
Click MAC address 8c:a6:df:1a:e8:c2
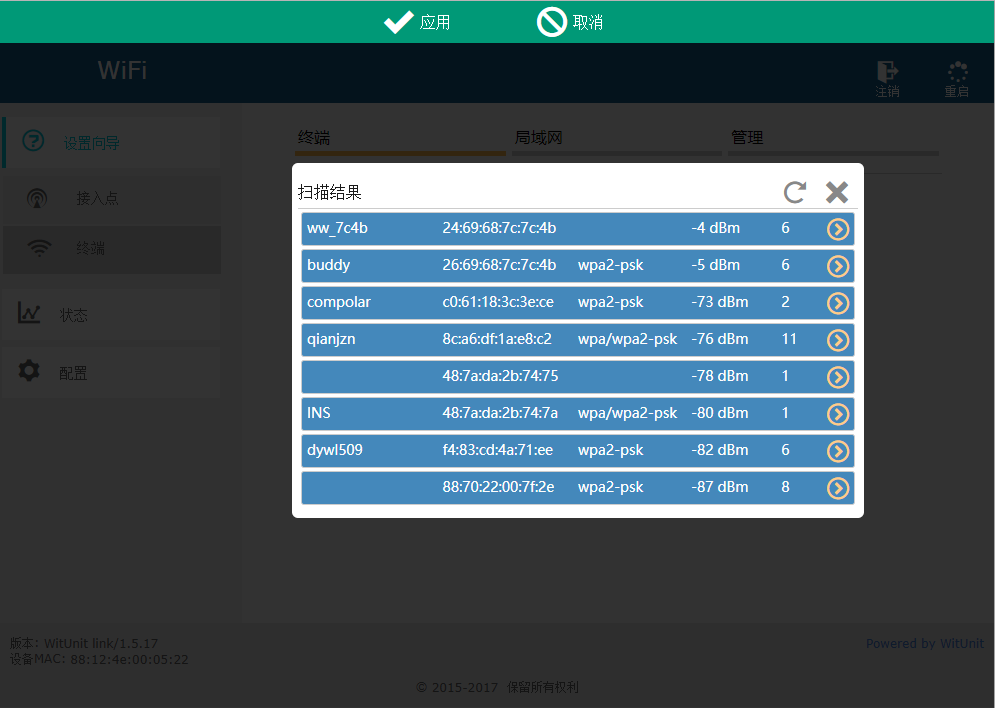tap(497, 339)
